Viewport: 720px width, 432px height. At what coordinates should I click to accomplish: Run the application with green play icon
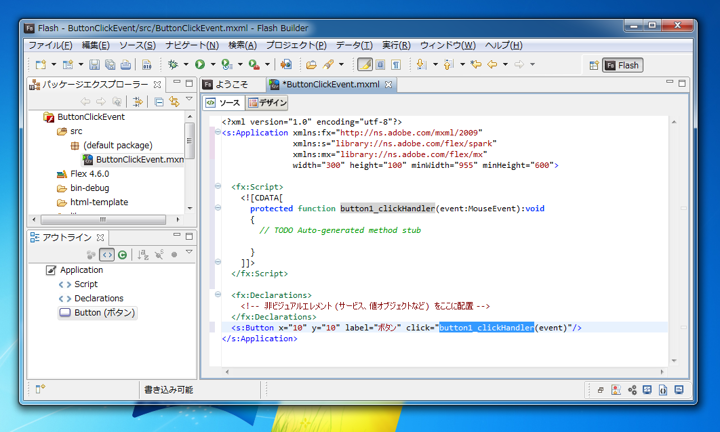click(x=200, y=65)
